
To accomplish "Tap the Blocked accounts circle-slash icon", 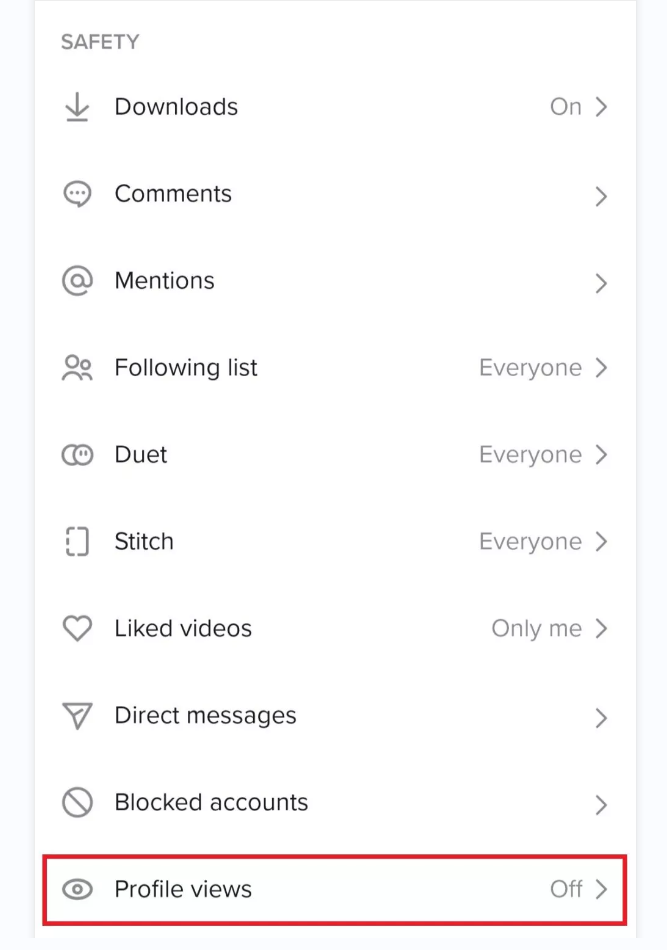I will click(77, 802).
